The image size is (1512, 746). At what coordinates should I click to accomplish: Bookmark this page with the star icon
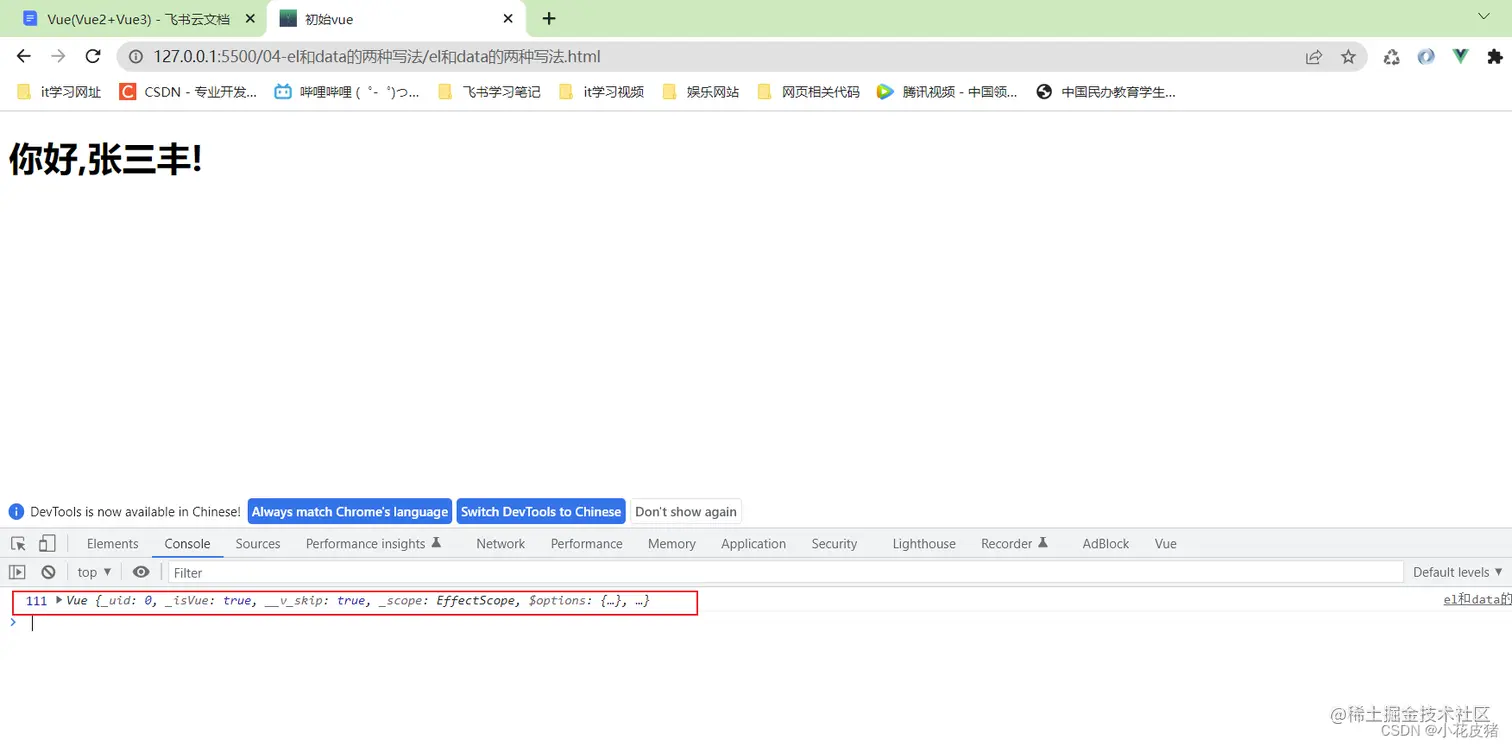[1348, 57]
